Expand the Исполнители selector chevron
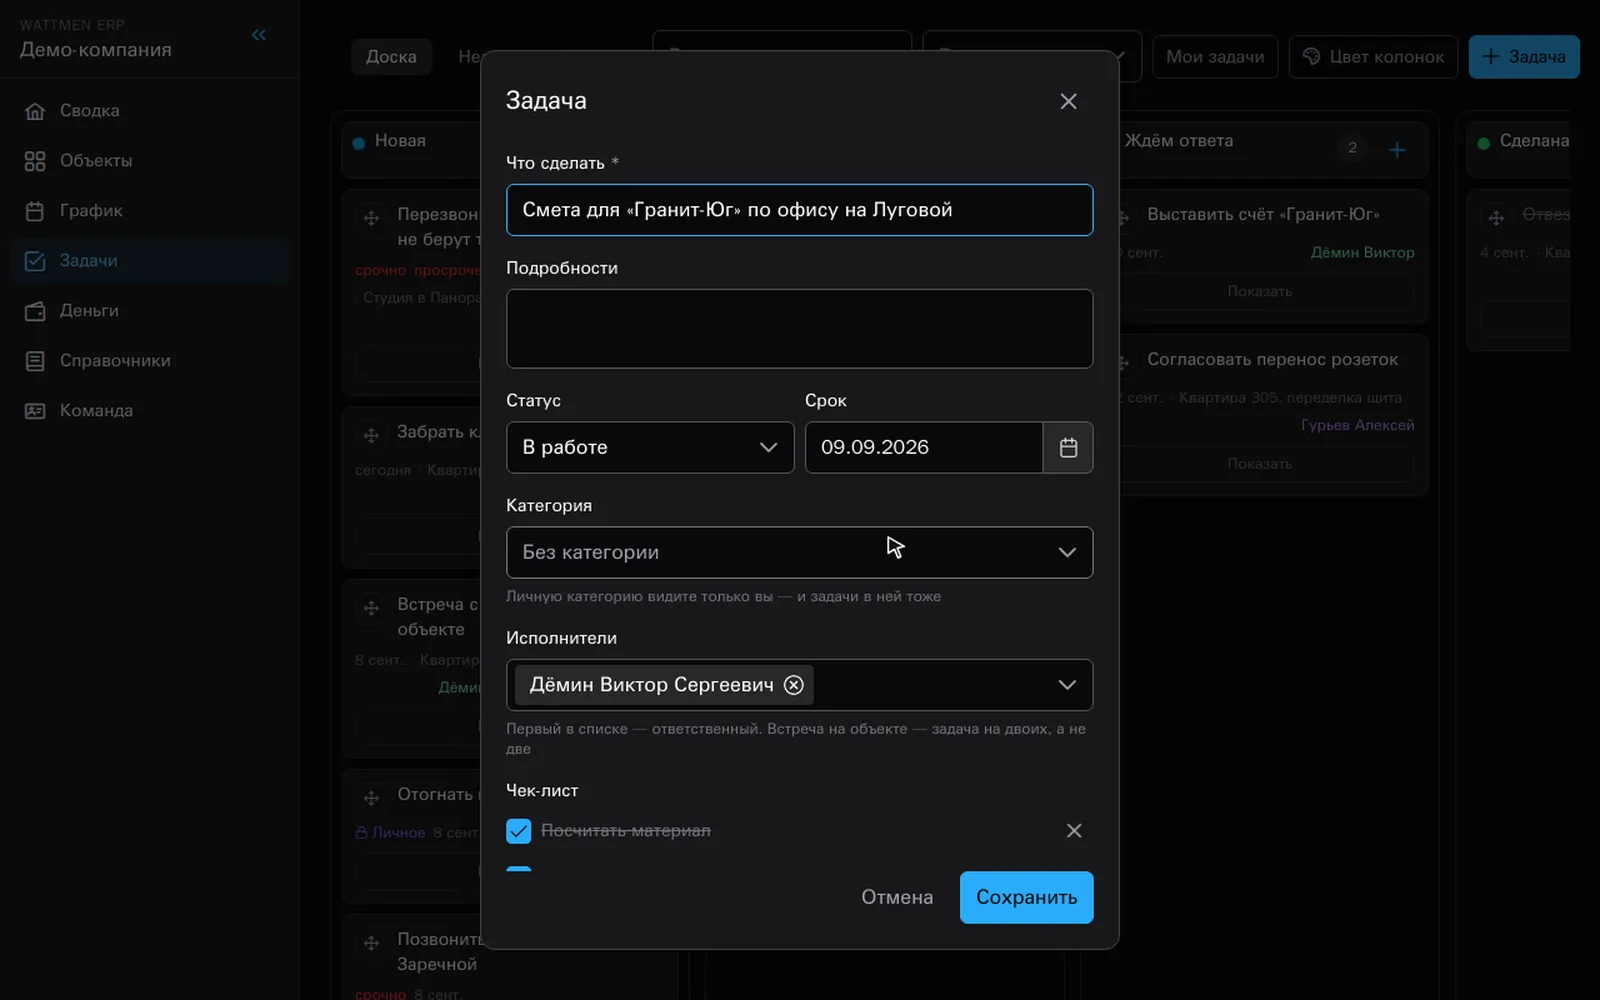The width and height of the screenshot is (1600, 1000). tap(1067, 685)
